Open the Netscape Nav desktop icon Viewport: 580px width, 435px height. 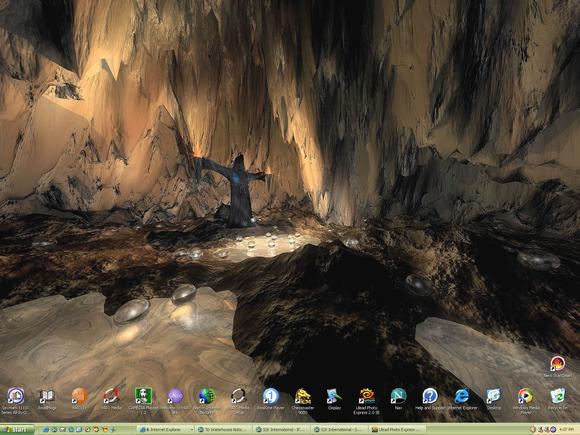click(398, 396)
